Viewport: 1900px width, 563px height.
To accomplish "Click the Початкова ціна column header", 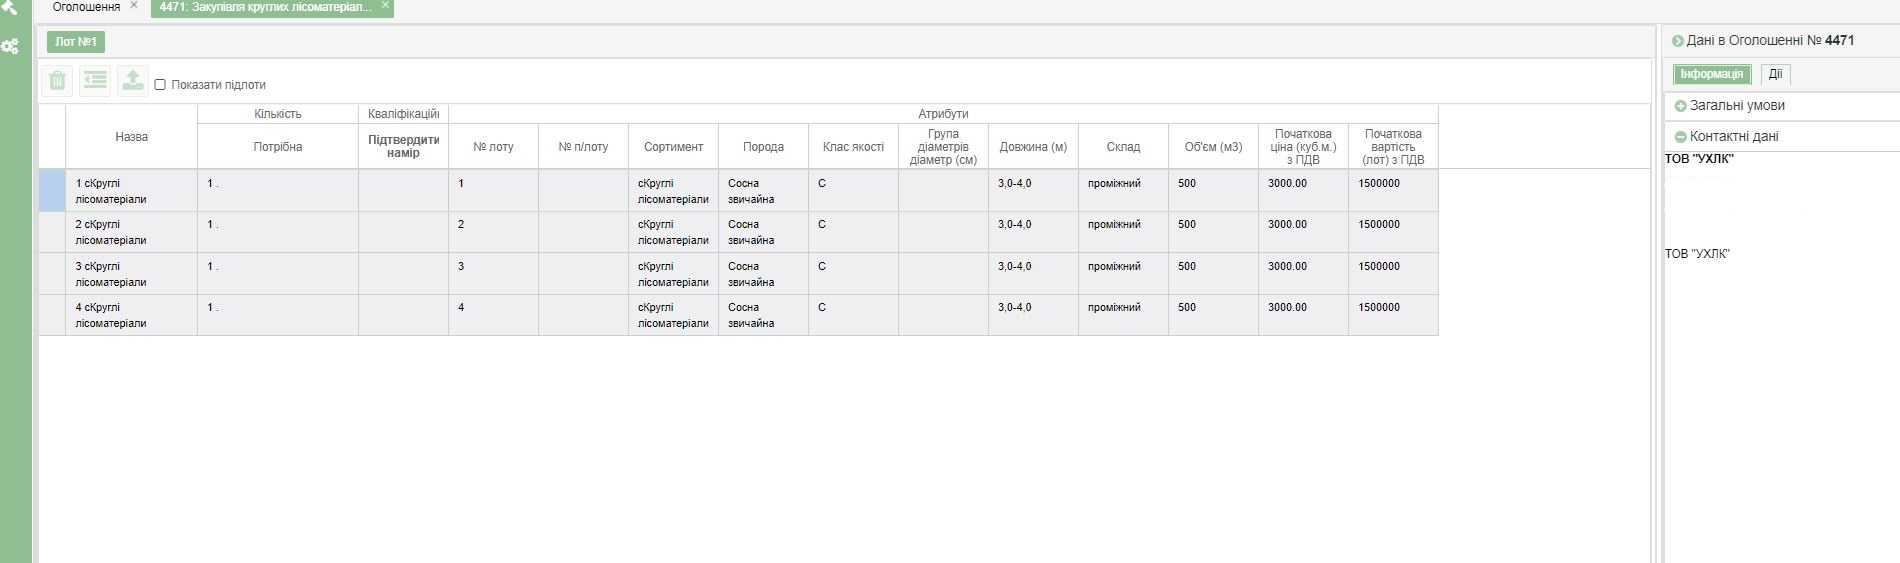I will (1303, 146).
